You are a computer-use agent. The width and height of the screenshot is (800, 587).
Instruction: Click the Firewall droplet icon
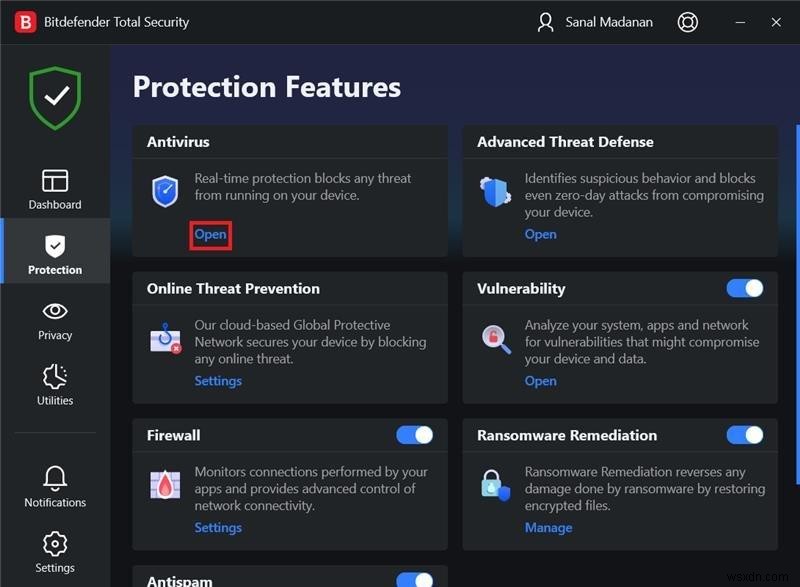click(165, 485)
